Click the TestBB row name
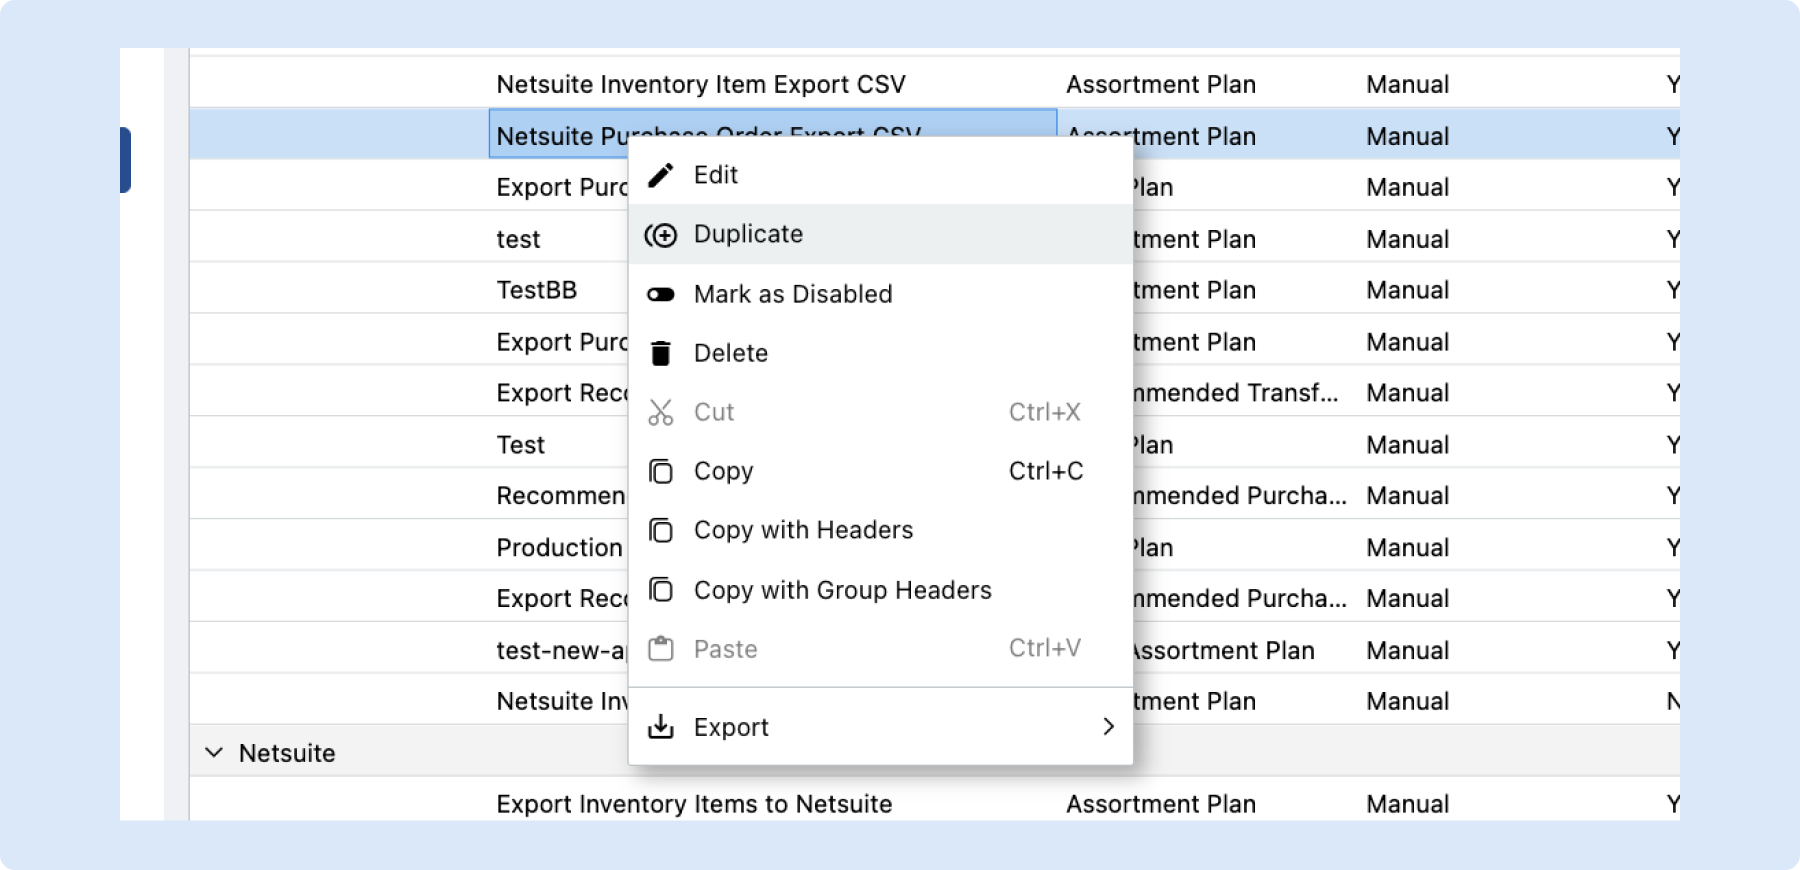1800x870 pixels. [536, 290]
